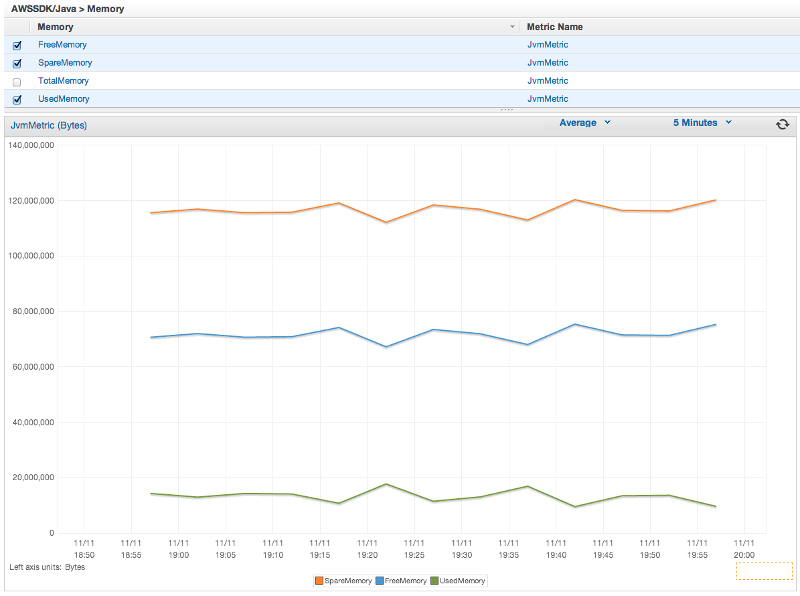The image size is (800, 596).
Task: Open the JvmMetric link in TotalMemory row
Action: [x=547, y=81]
